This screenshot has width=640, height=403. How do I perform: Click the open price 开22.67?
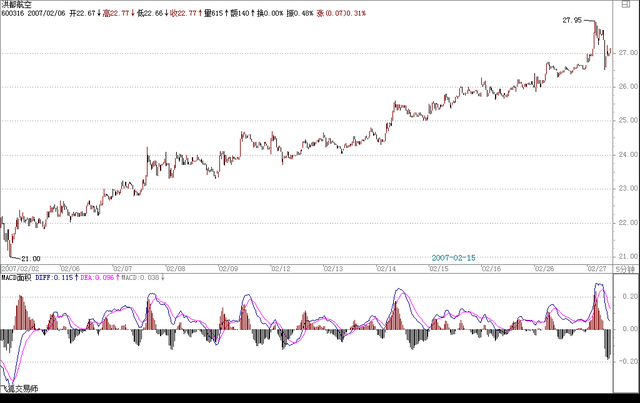point(82,13)
